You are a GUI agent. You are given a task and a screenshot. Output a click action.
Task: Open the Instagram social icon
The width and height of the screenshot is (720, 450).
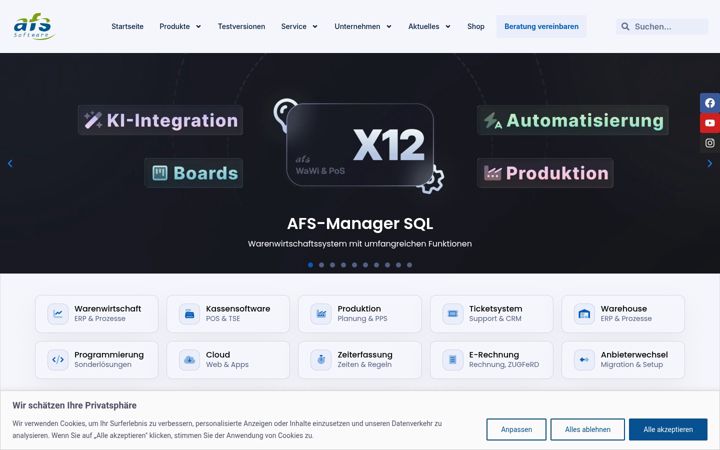709,143
